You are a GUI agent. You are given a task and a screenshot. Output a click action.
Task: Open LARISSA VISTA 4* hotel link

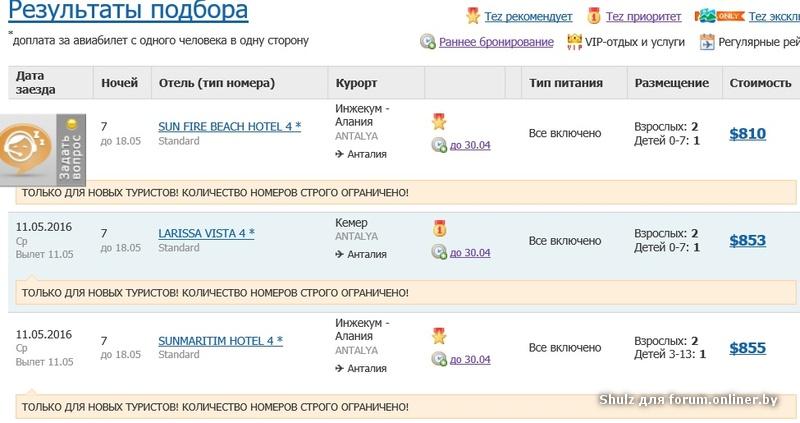pyautogui.click(x=206, y=233)
